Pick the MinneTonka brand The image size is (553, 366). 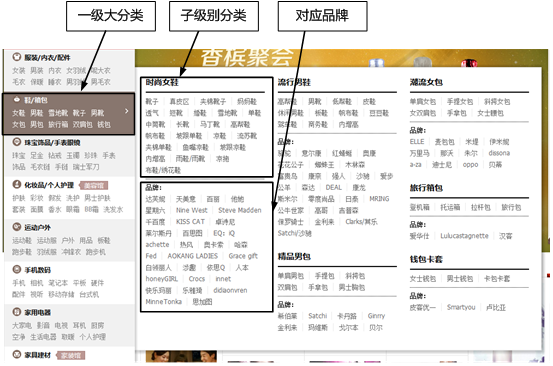tap(163, 302)
